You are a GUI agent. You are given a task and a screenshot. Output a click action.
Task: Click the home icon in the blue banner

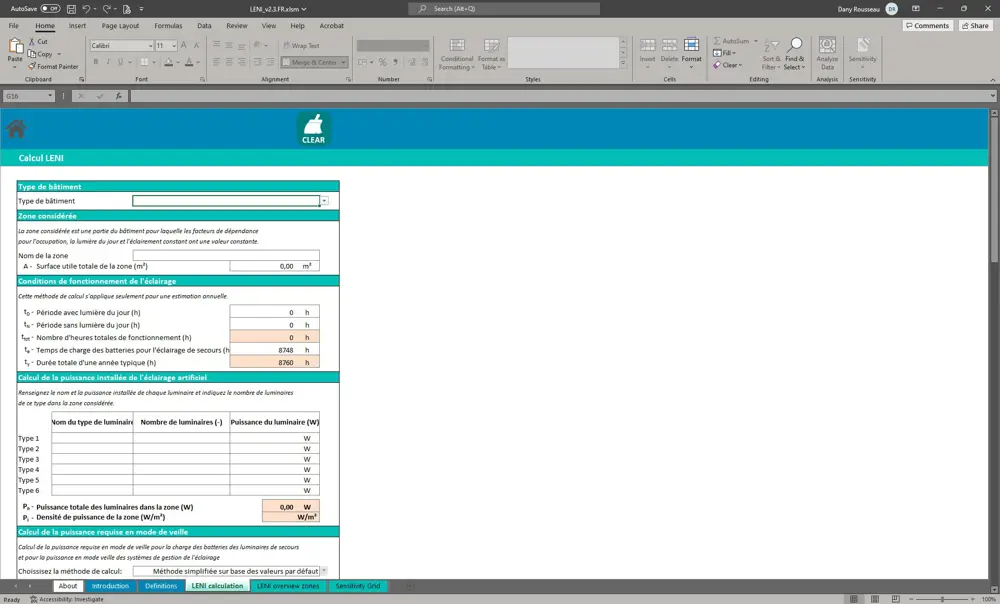pos(16,129)
